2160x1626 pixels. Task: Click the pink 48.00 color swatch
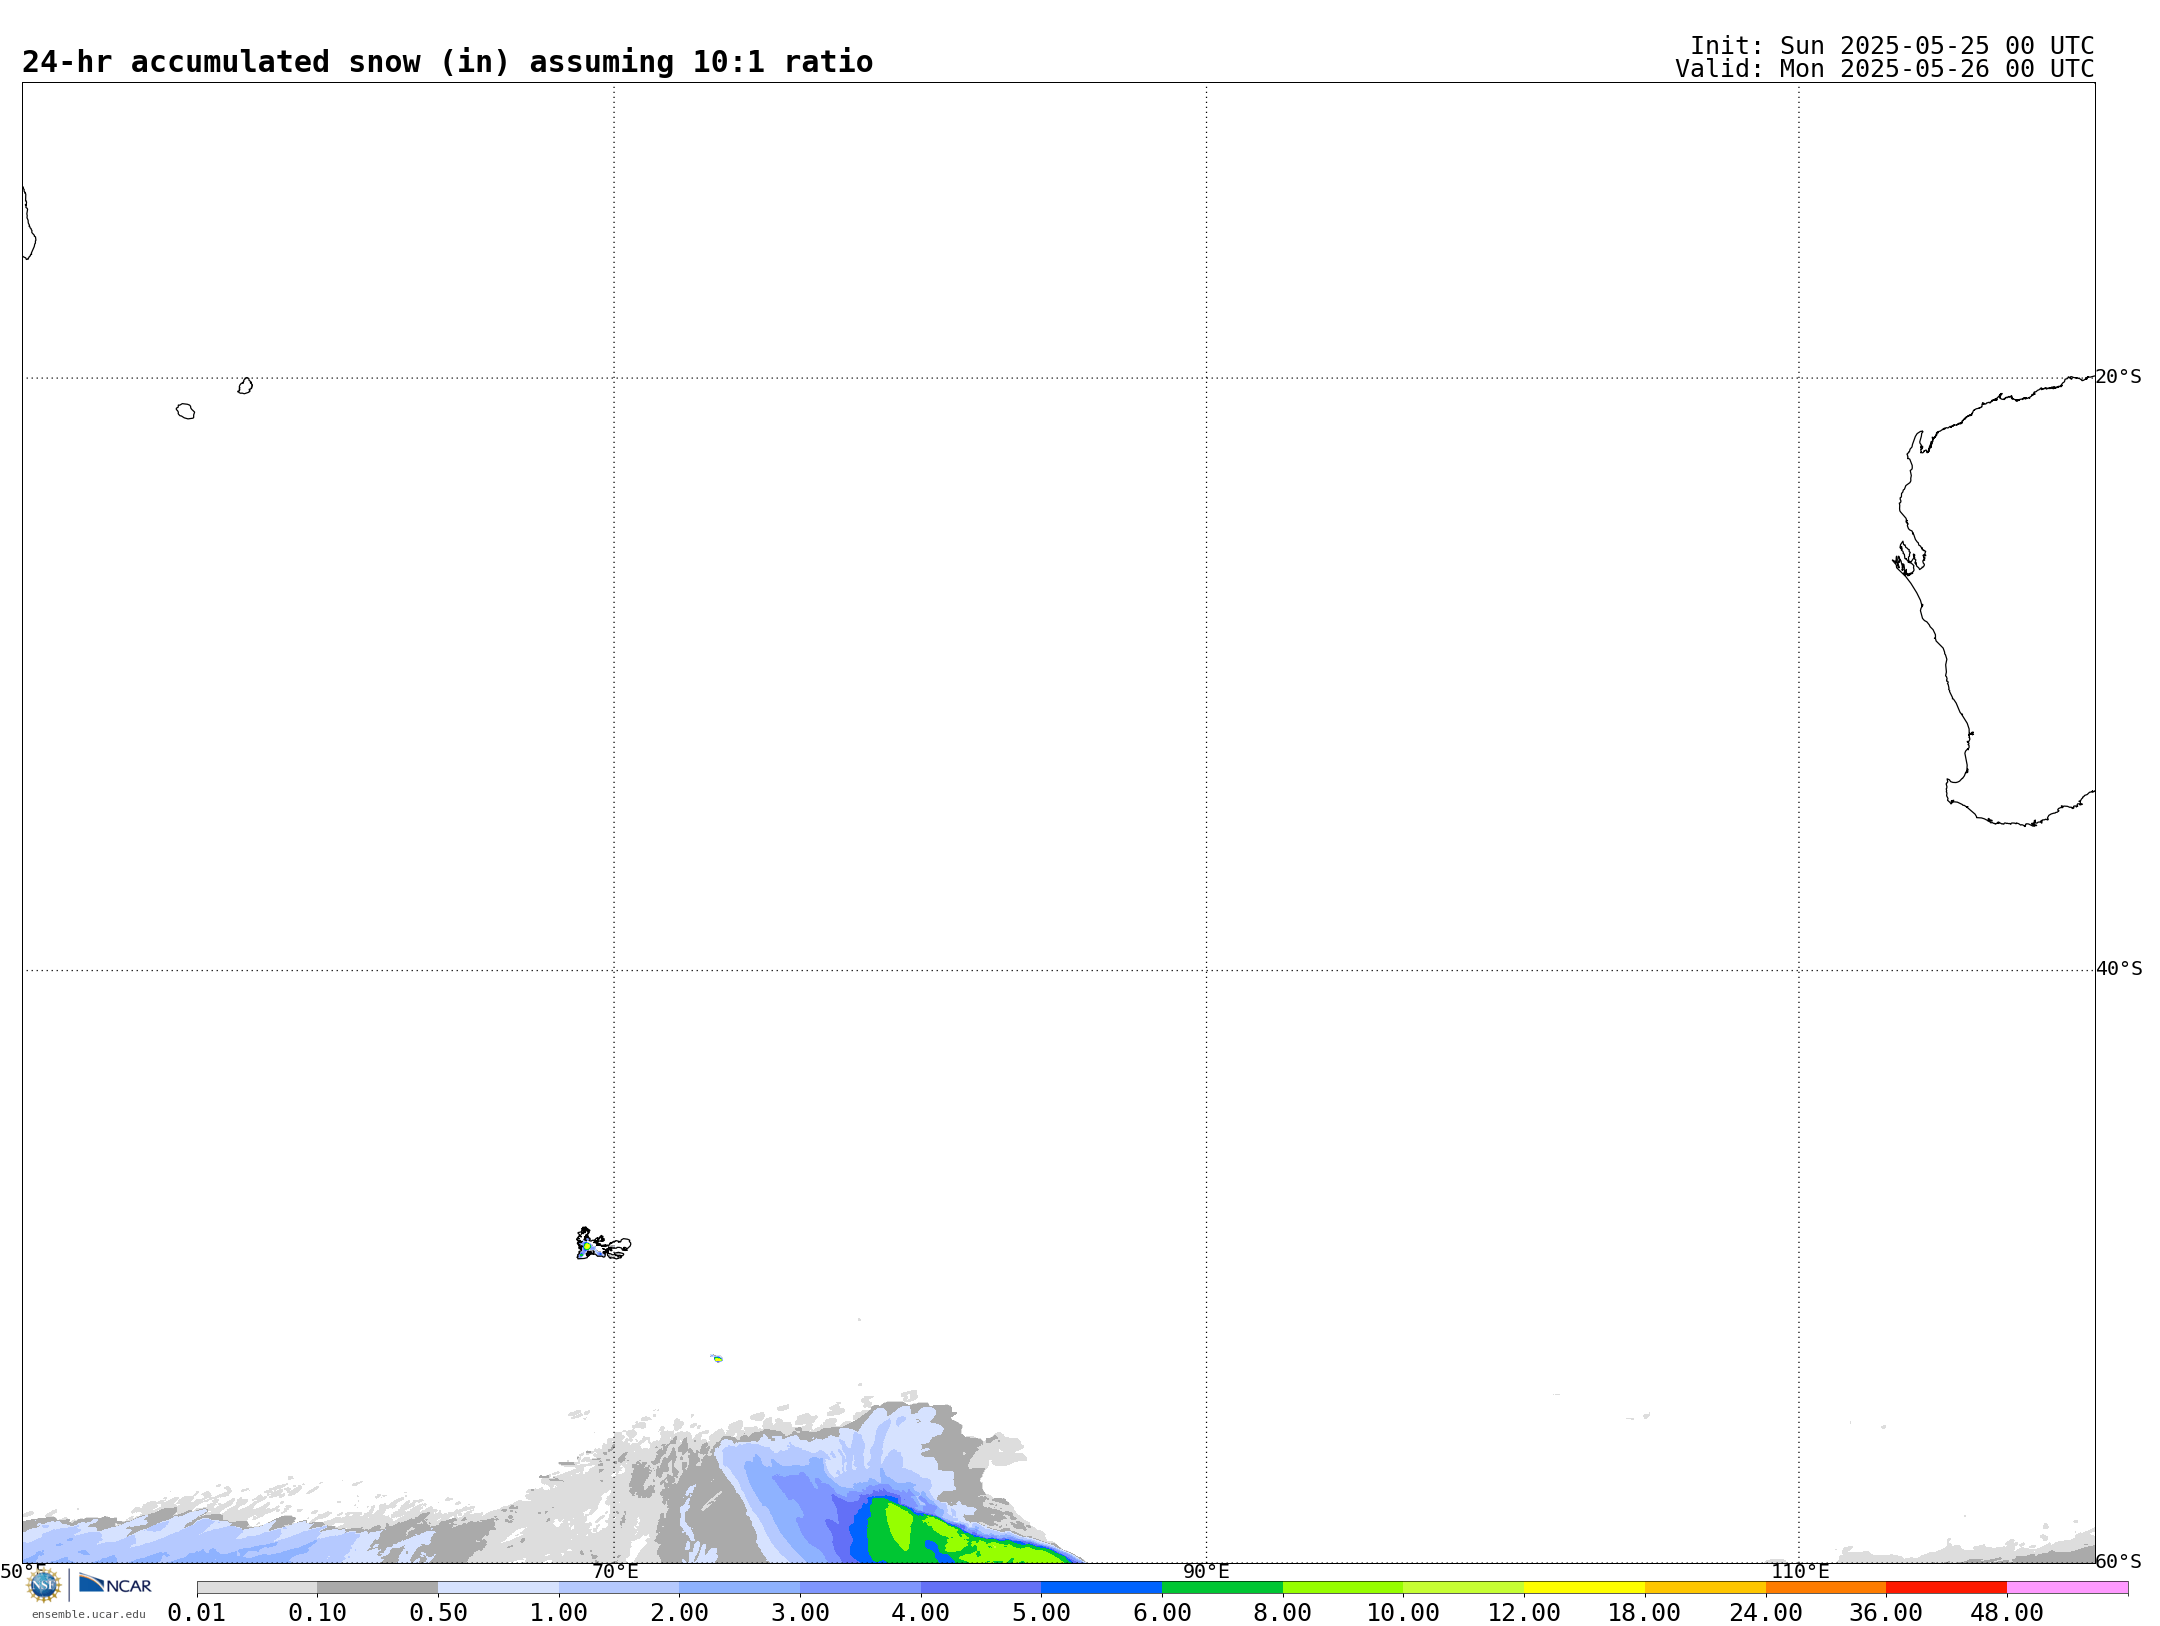click(2067, 1588)
